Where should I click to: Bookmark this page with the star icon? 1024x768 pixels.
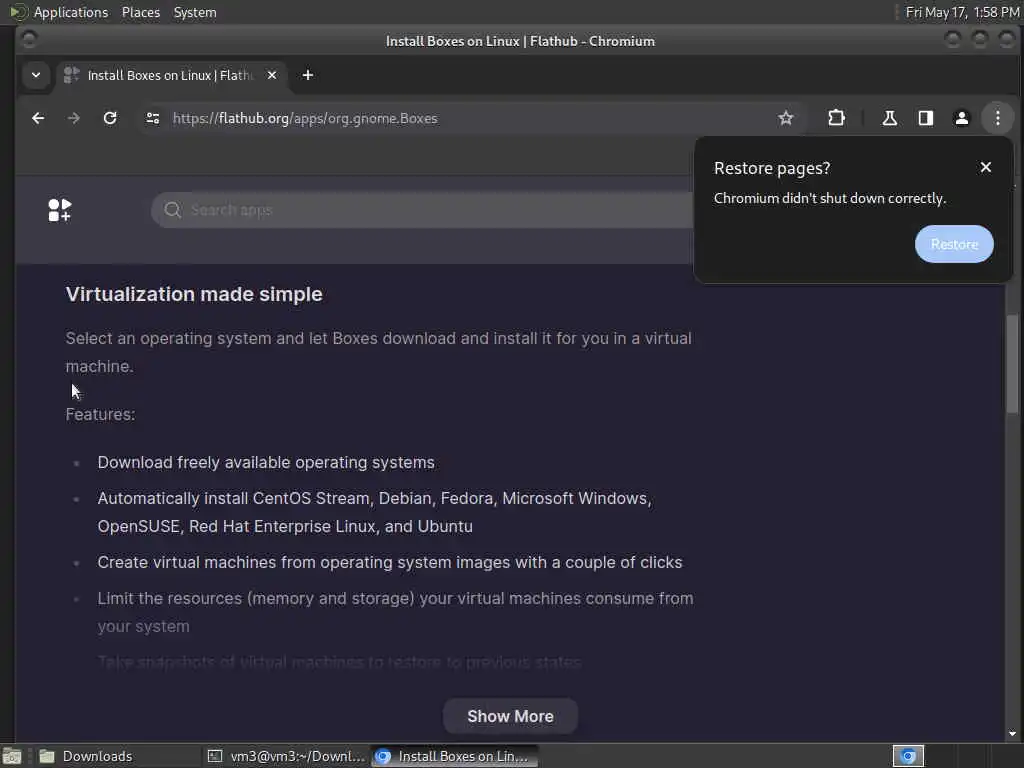coord(786,118)
